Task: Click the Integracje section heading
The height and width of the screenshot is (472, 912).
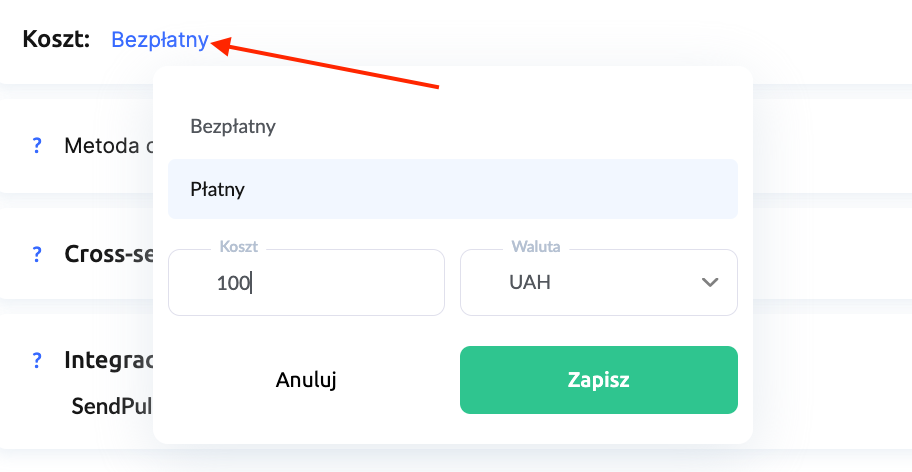Action: pos(108,360)
